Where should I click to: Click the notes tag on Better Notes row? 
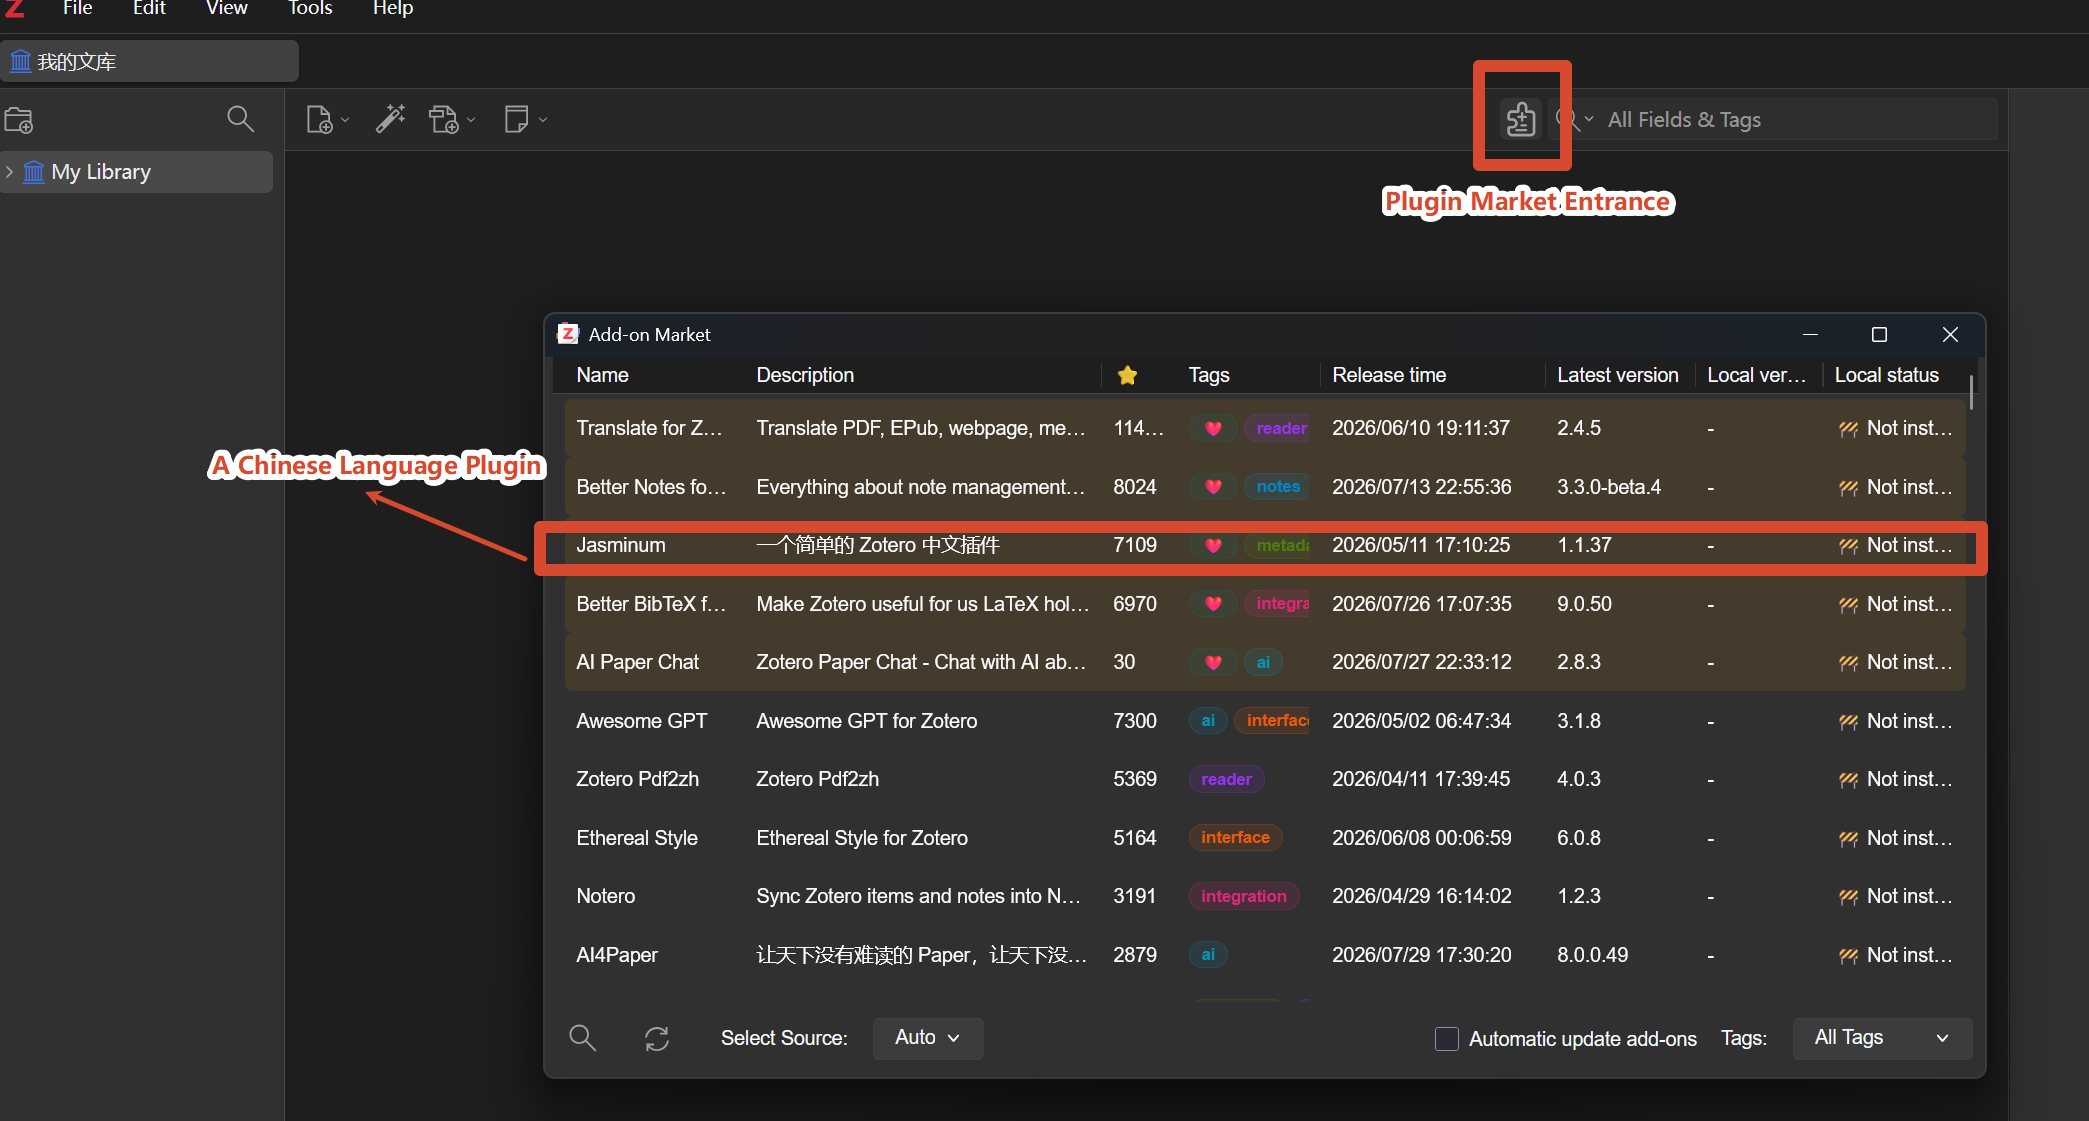click(1277, 487)
